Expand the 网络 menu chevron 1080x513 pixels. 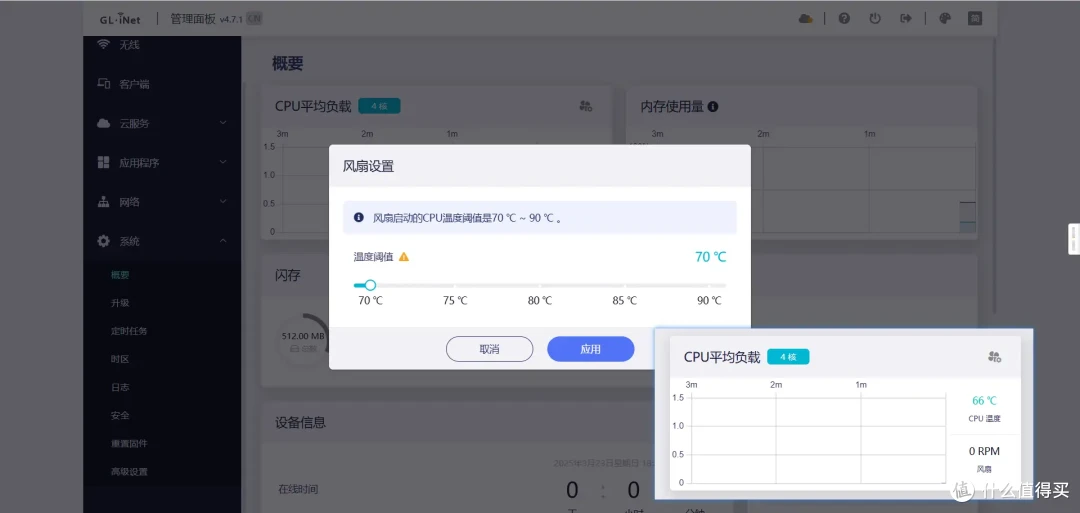(x=222, y=202)
